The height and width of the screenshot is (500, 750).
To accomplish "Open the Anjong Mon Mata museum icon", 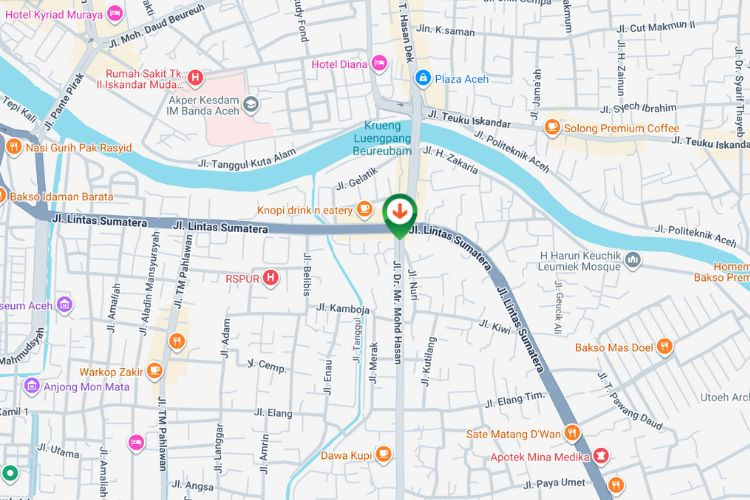I will tap(32, 386).
